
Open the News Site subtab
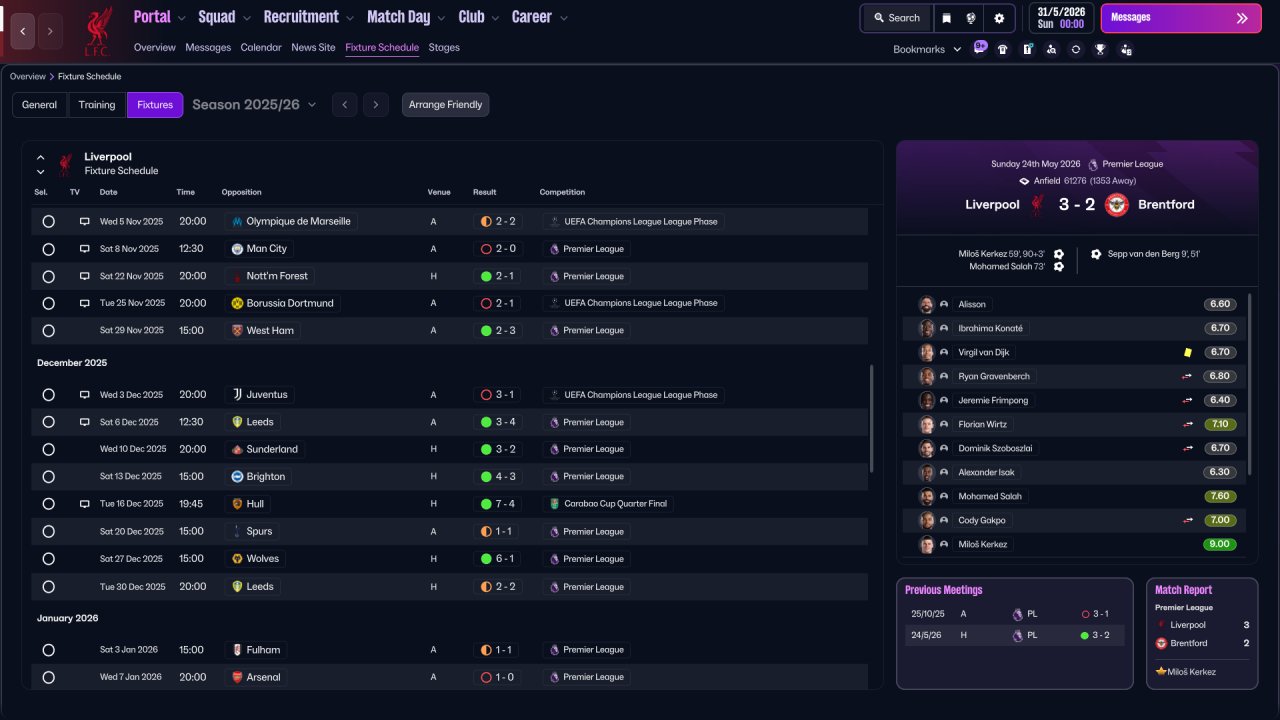pos(313,48)
